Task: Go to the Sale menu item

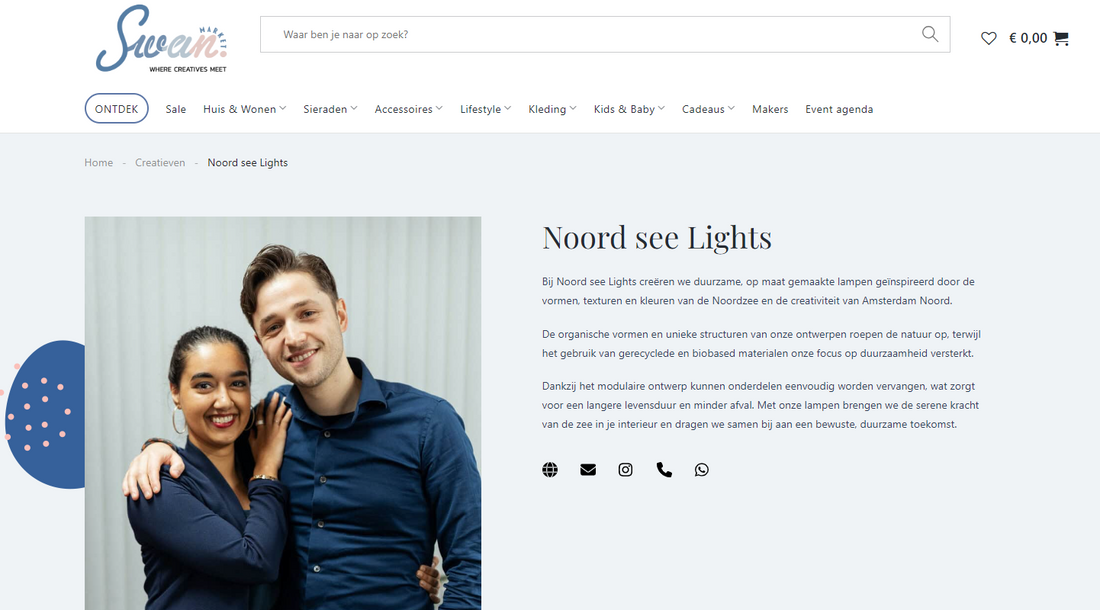Action: [175, 109]
